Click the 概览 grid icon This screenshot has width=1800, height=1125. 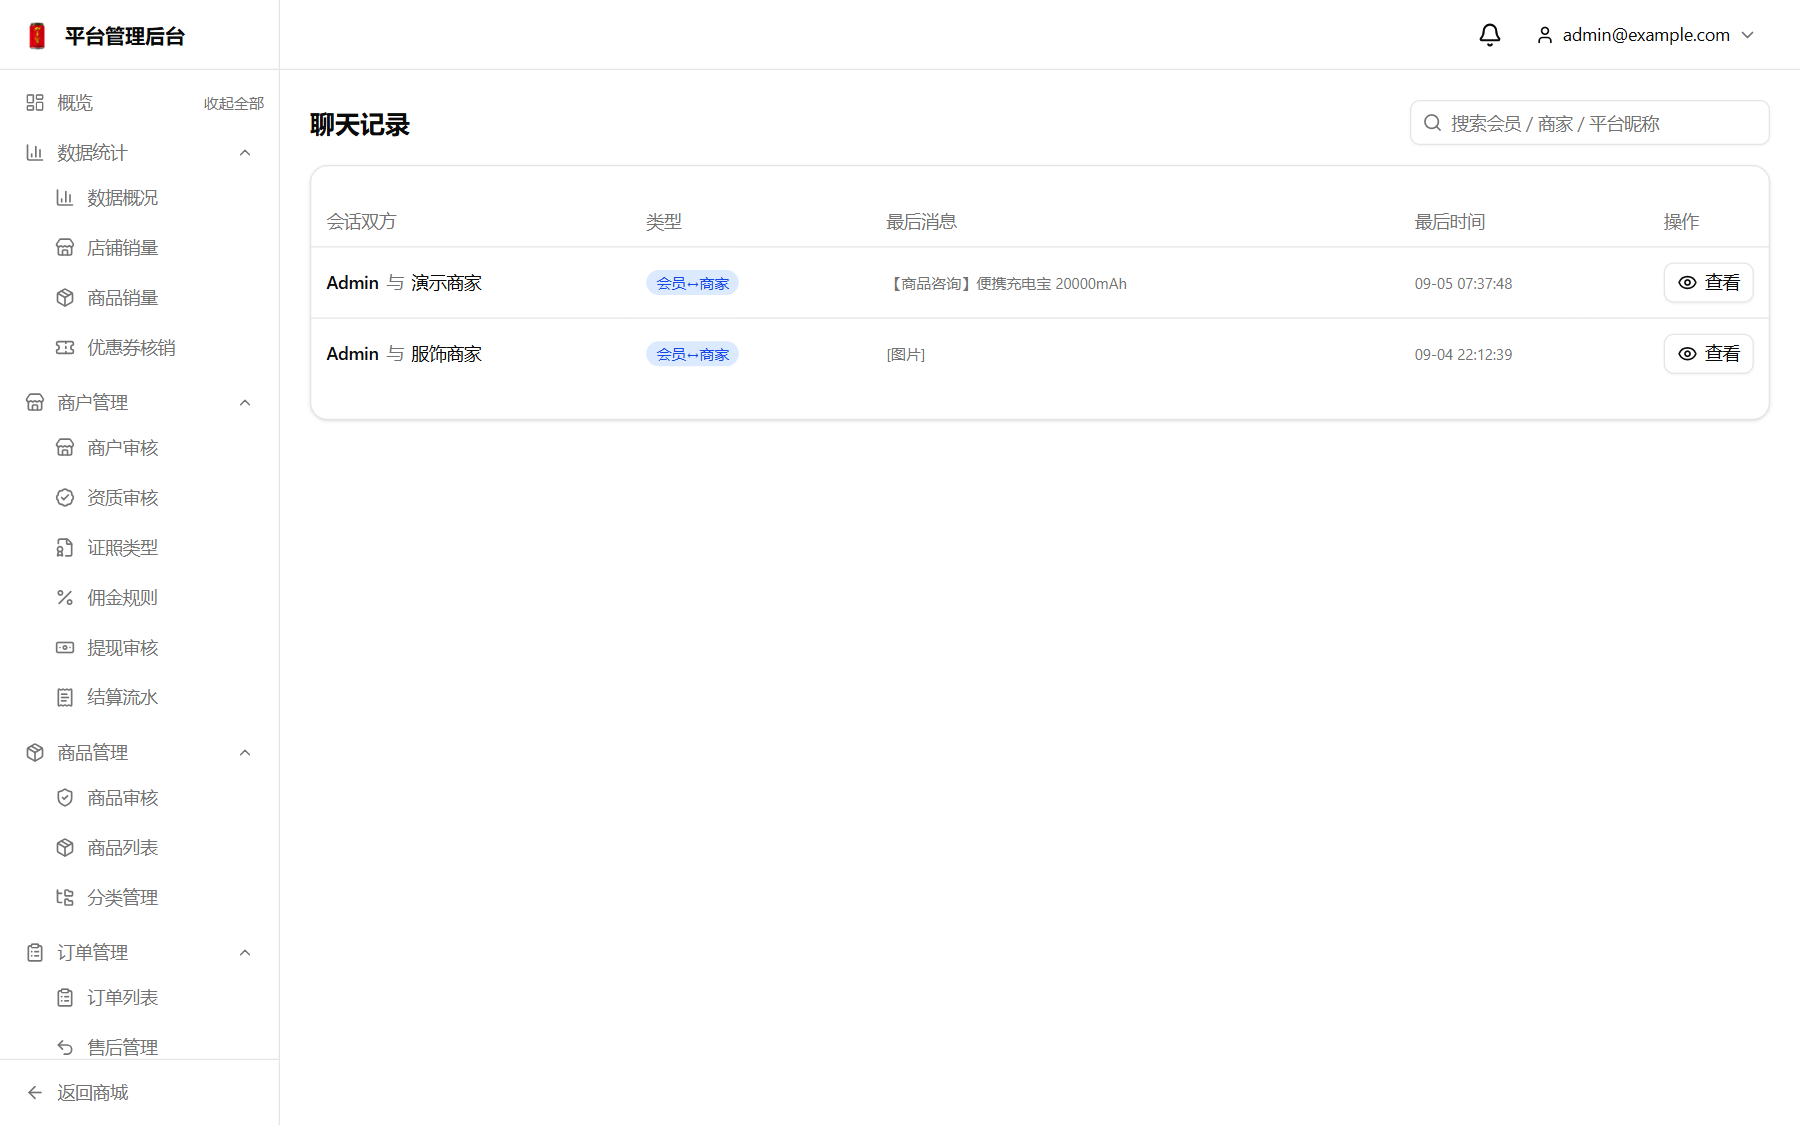(35, 102)
